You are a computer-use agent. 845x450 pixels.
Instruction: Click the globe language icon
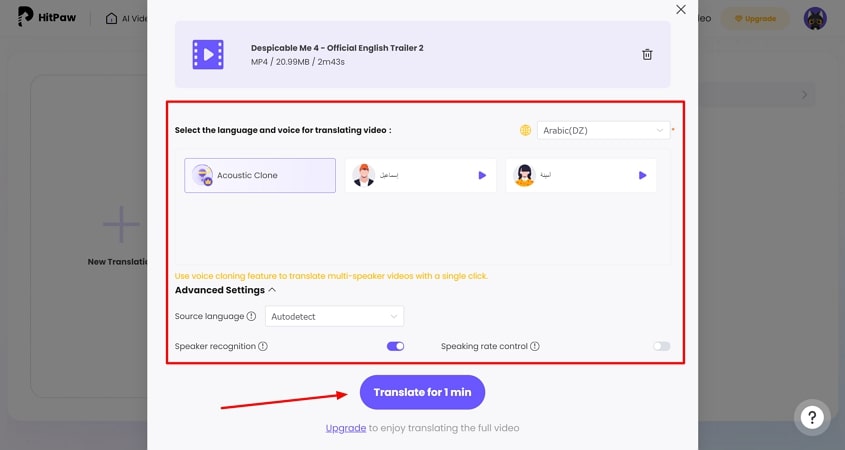[x=525, y=130]
